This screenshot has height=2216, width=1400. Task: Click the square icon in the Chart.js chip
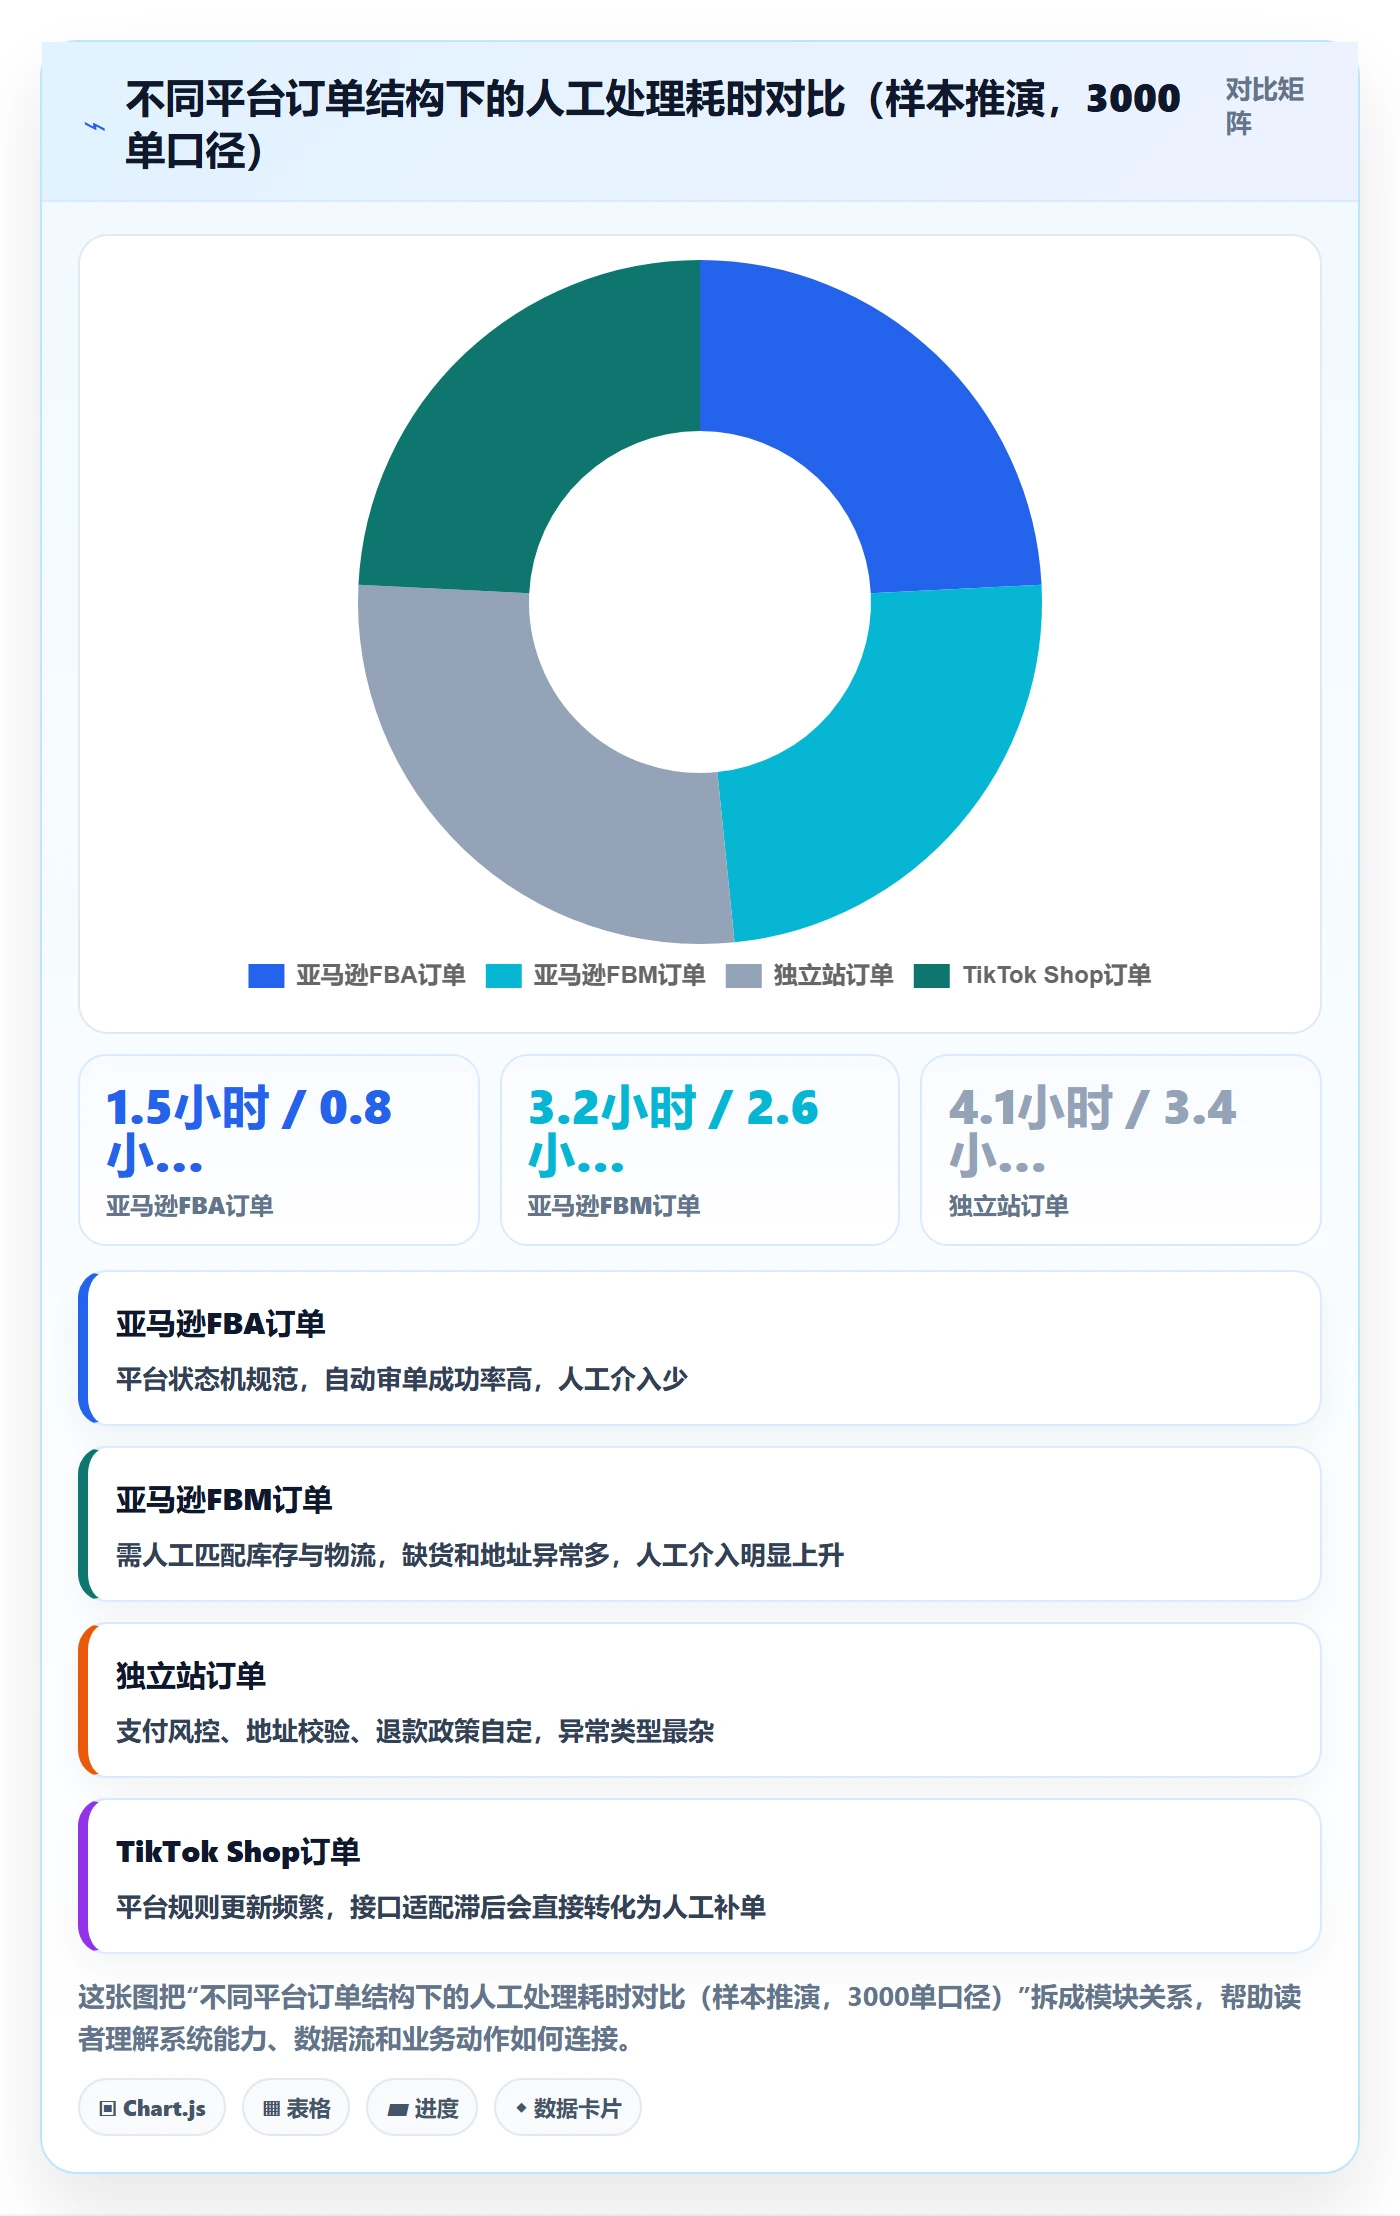point(108,2109)
